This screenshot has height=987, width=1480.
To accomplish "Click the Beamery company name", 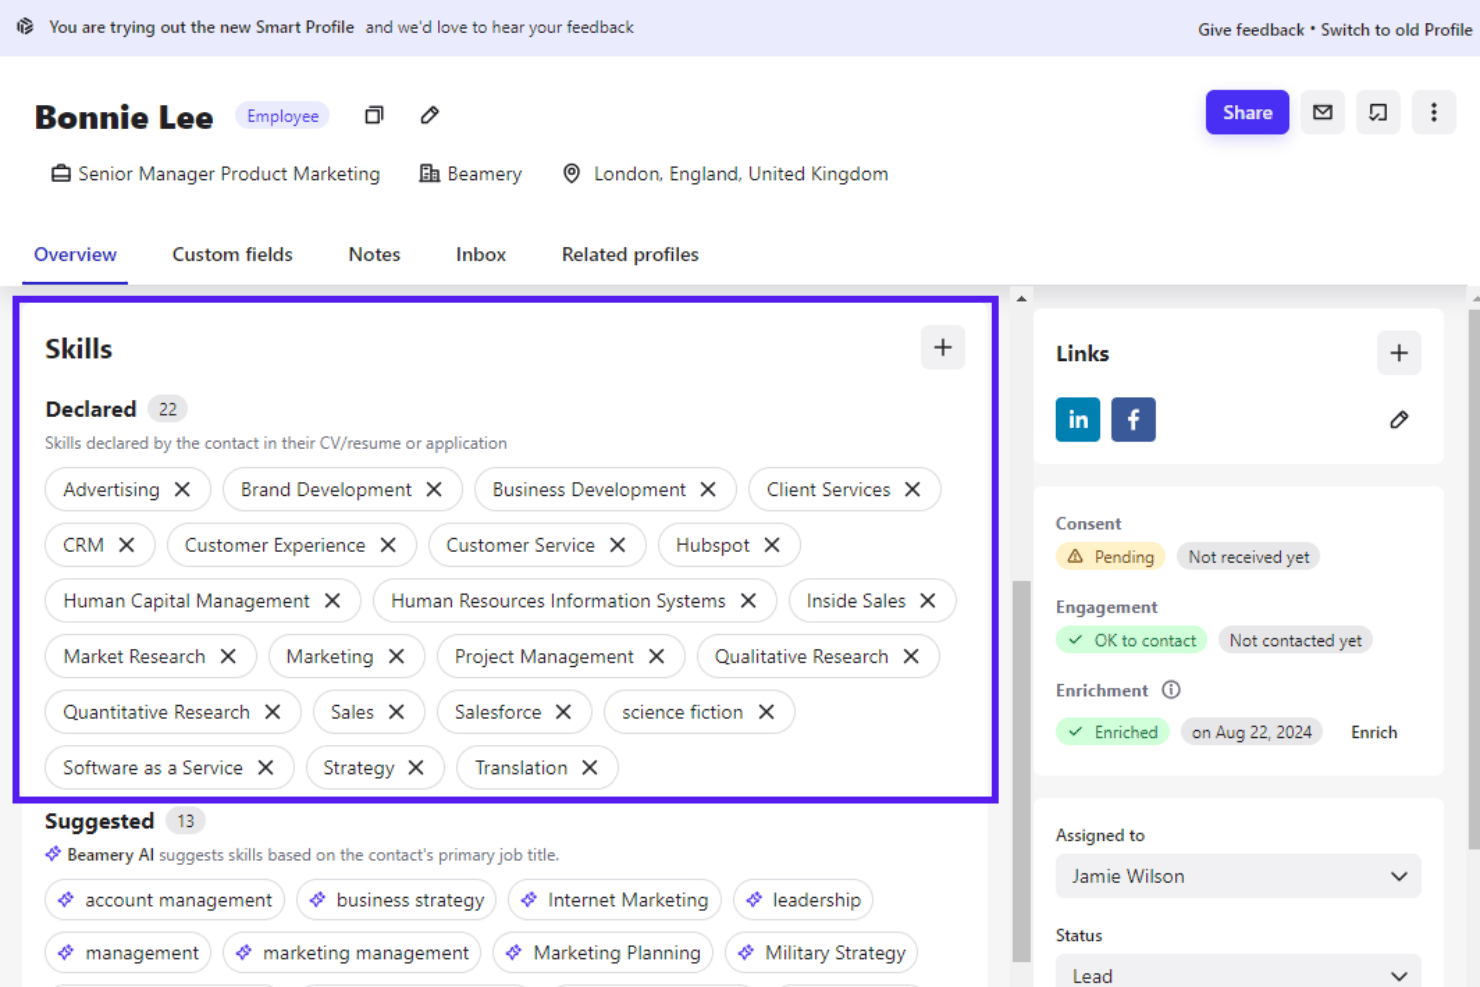I will coord(484,174).
